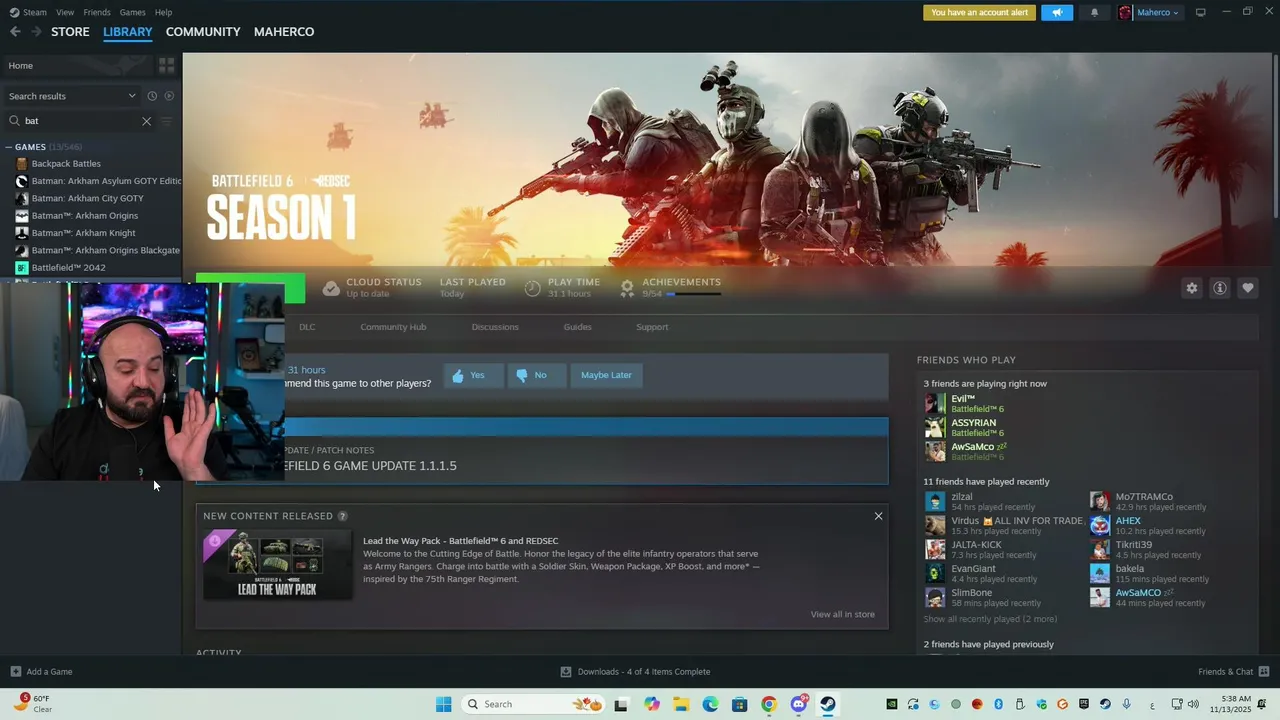Open the DLC tab

pos(307,327)
